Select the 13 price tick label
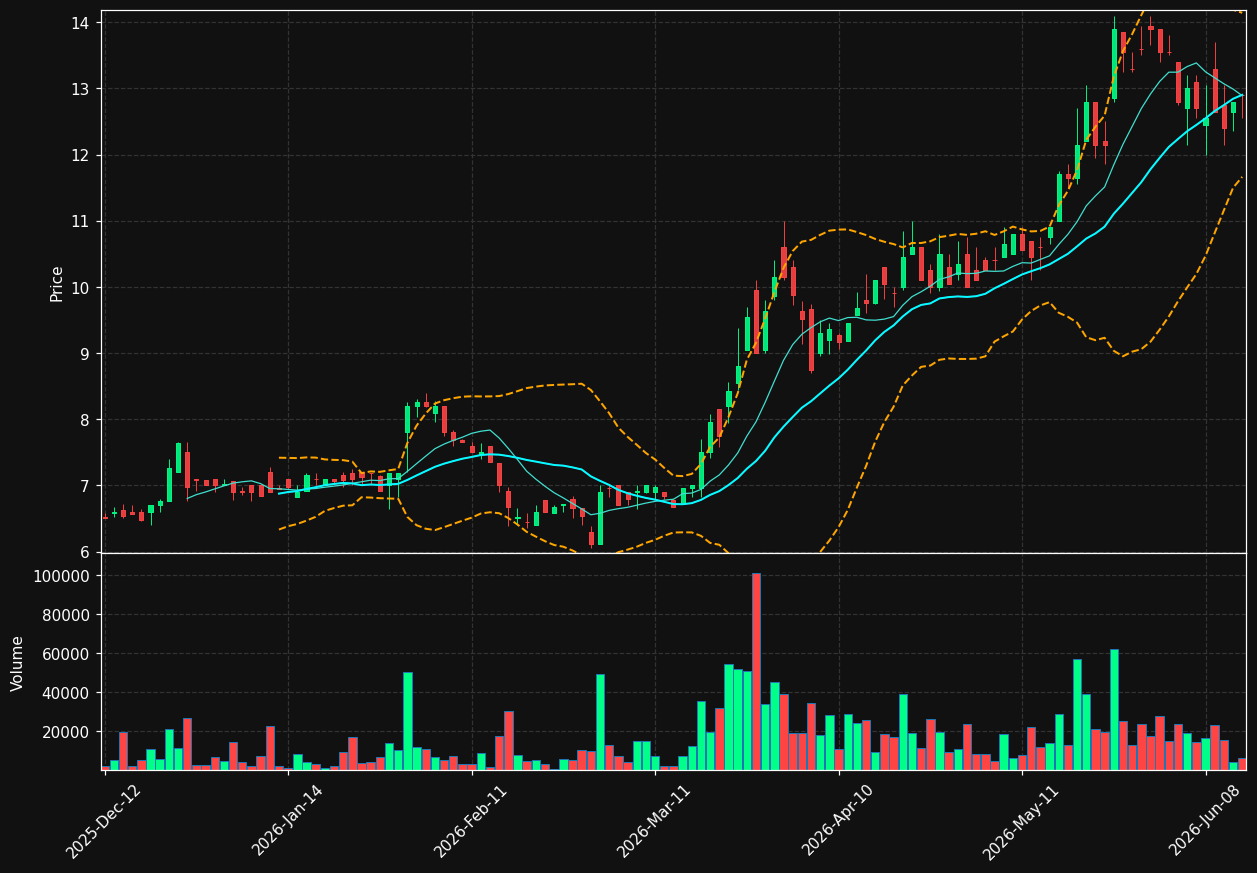This screenshot has width=1257, height=873. 80,89
